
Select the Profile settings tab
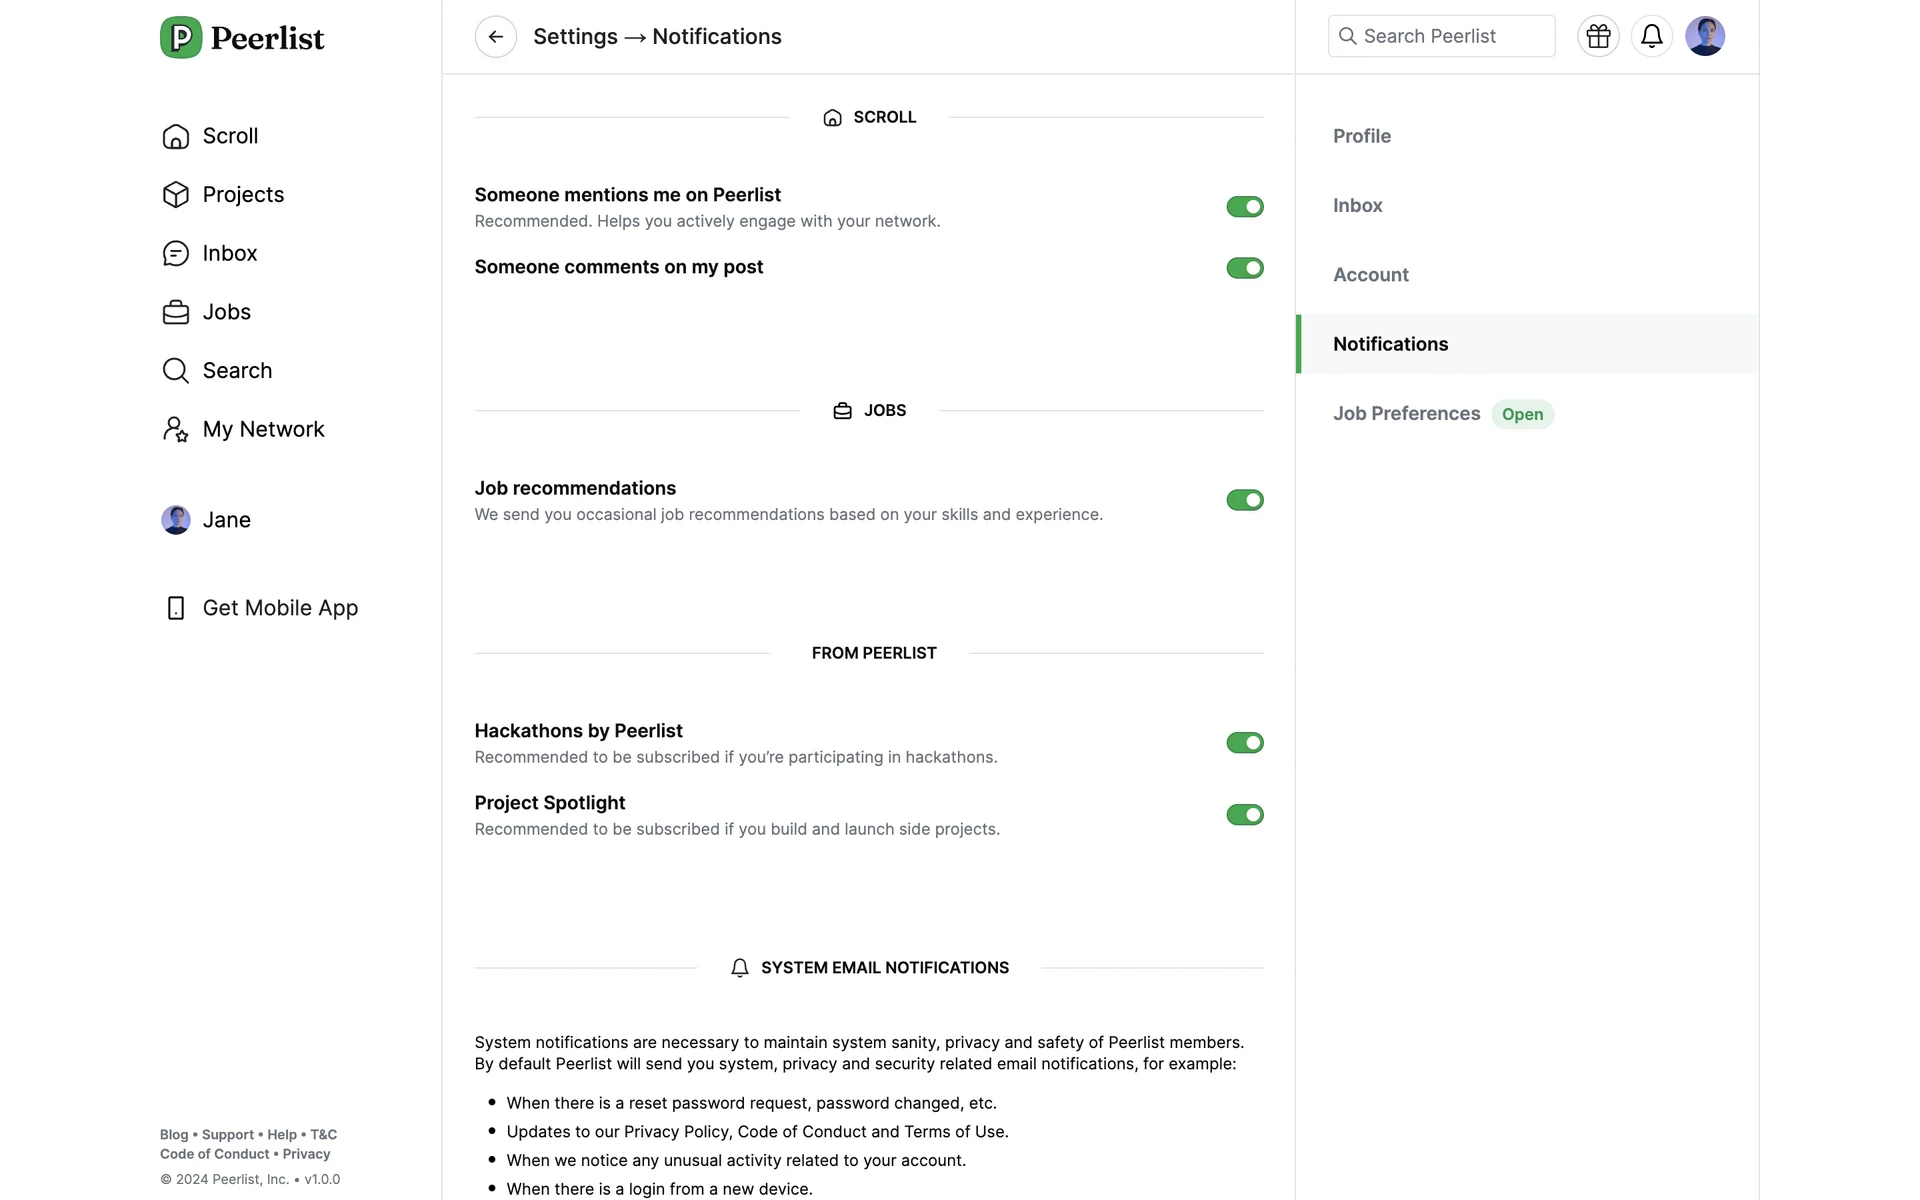pyautogui.click(x=1361, y=136)
